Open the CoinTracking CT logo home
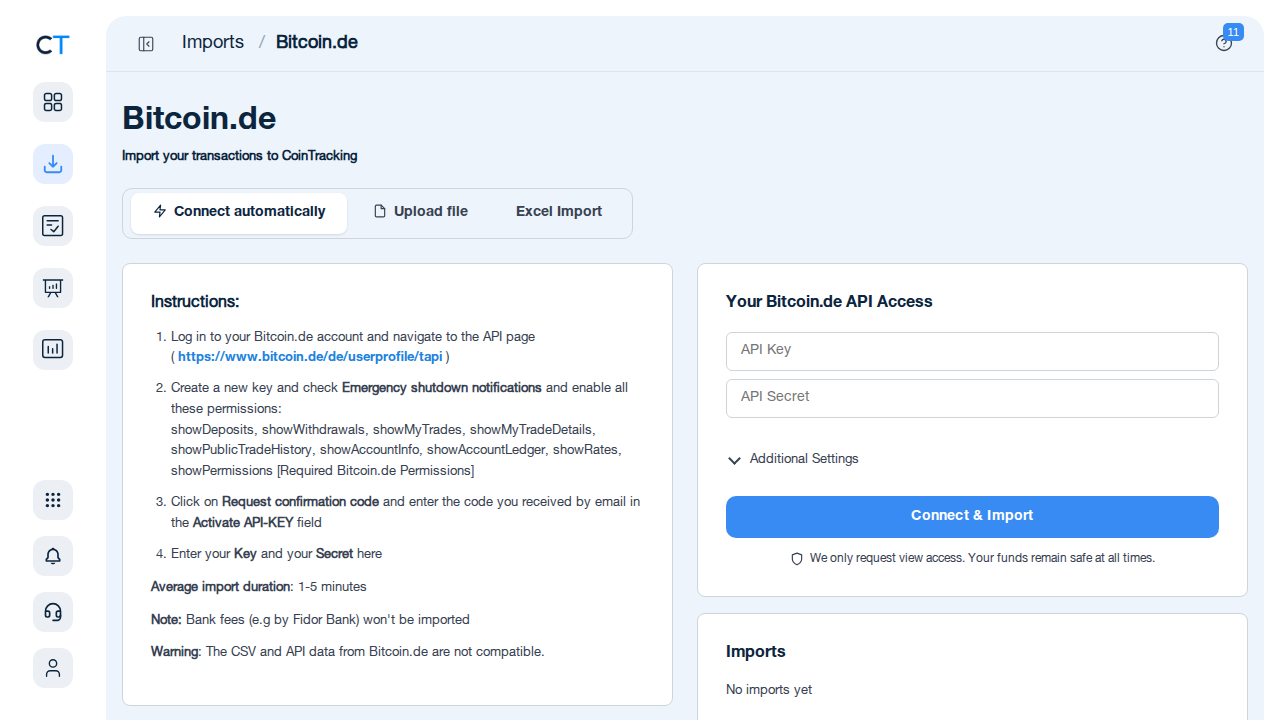 [x=53, y=45]
